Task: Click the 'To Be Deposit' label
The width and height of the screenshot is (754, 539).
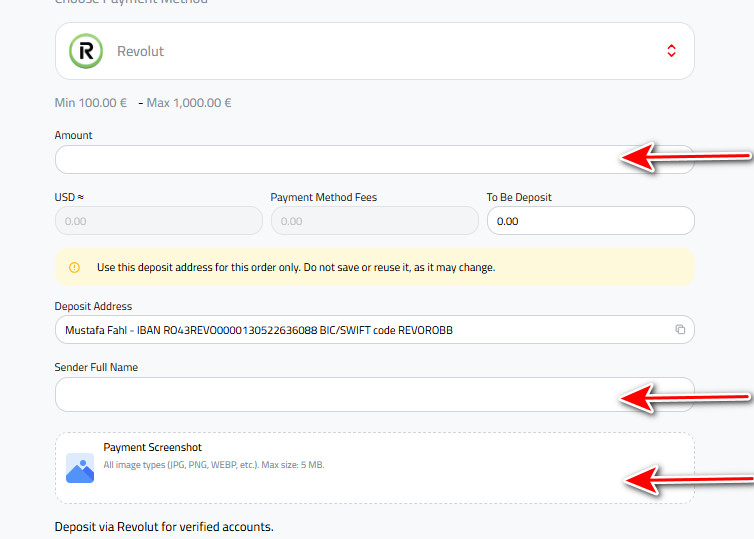Action: tap(519, 197)
